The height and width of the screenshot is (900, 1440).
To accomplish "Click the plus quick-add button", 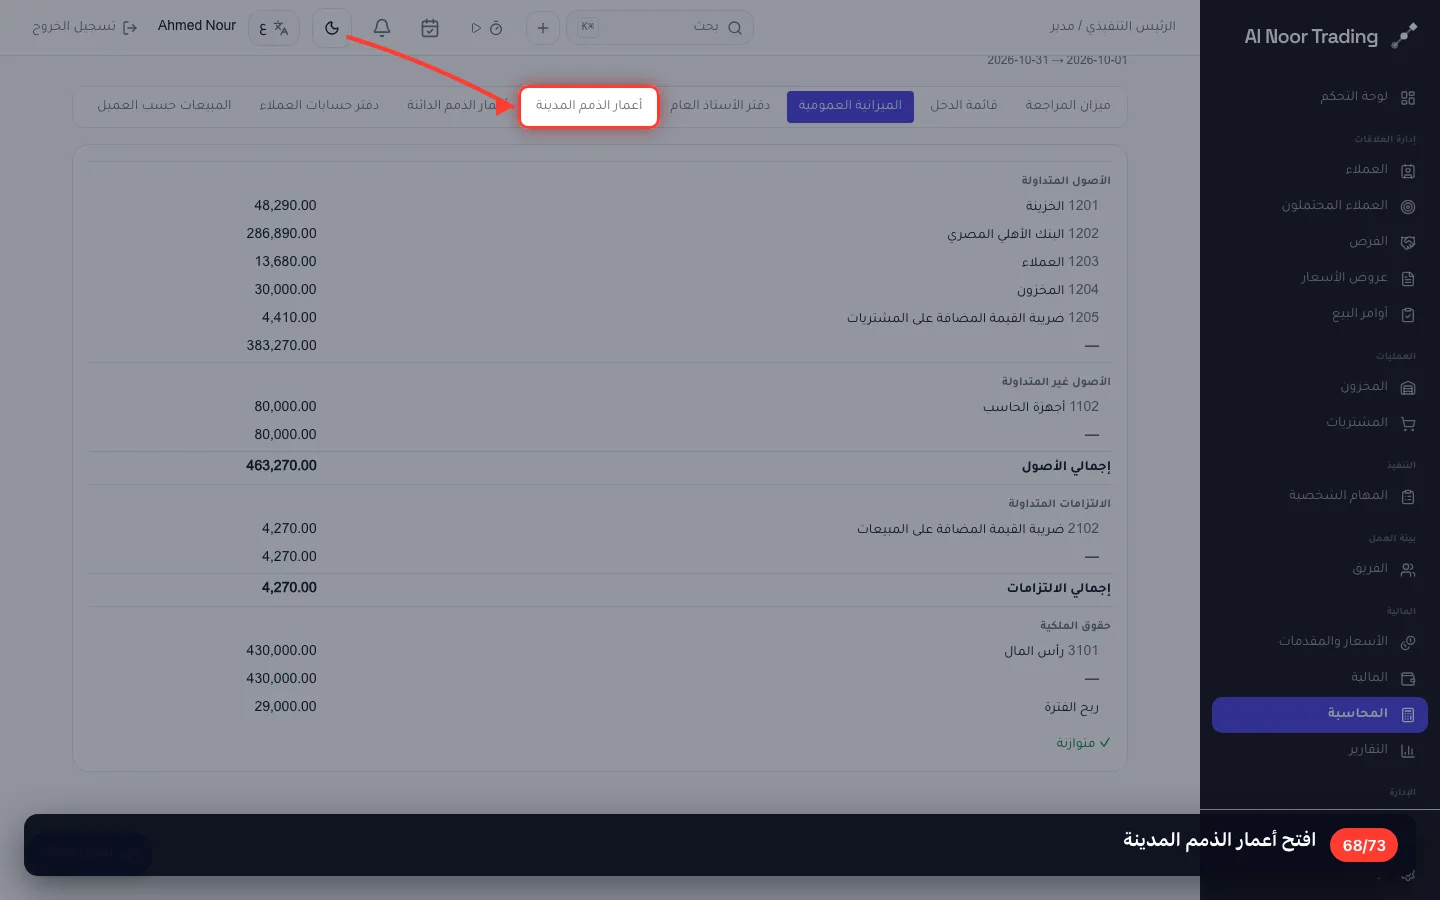I will coord(543,28).
